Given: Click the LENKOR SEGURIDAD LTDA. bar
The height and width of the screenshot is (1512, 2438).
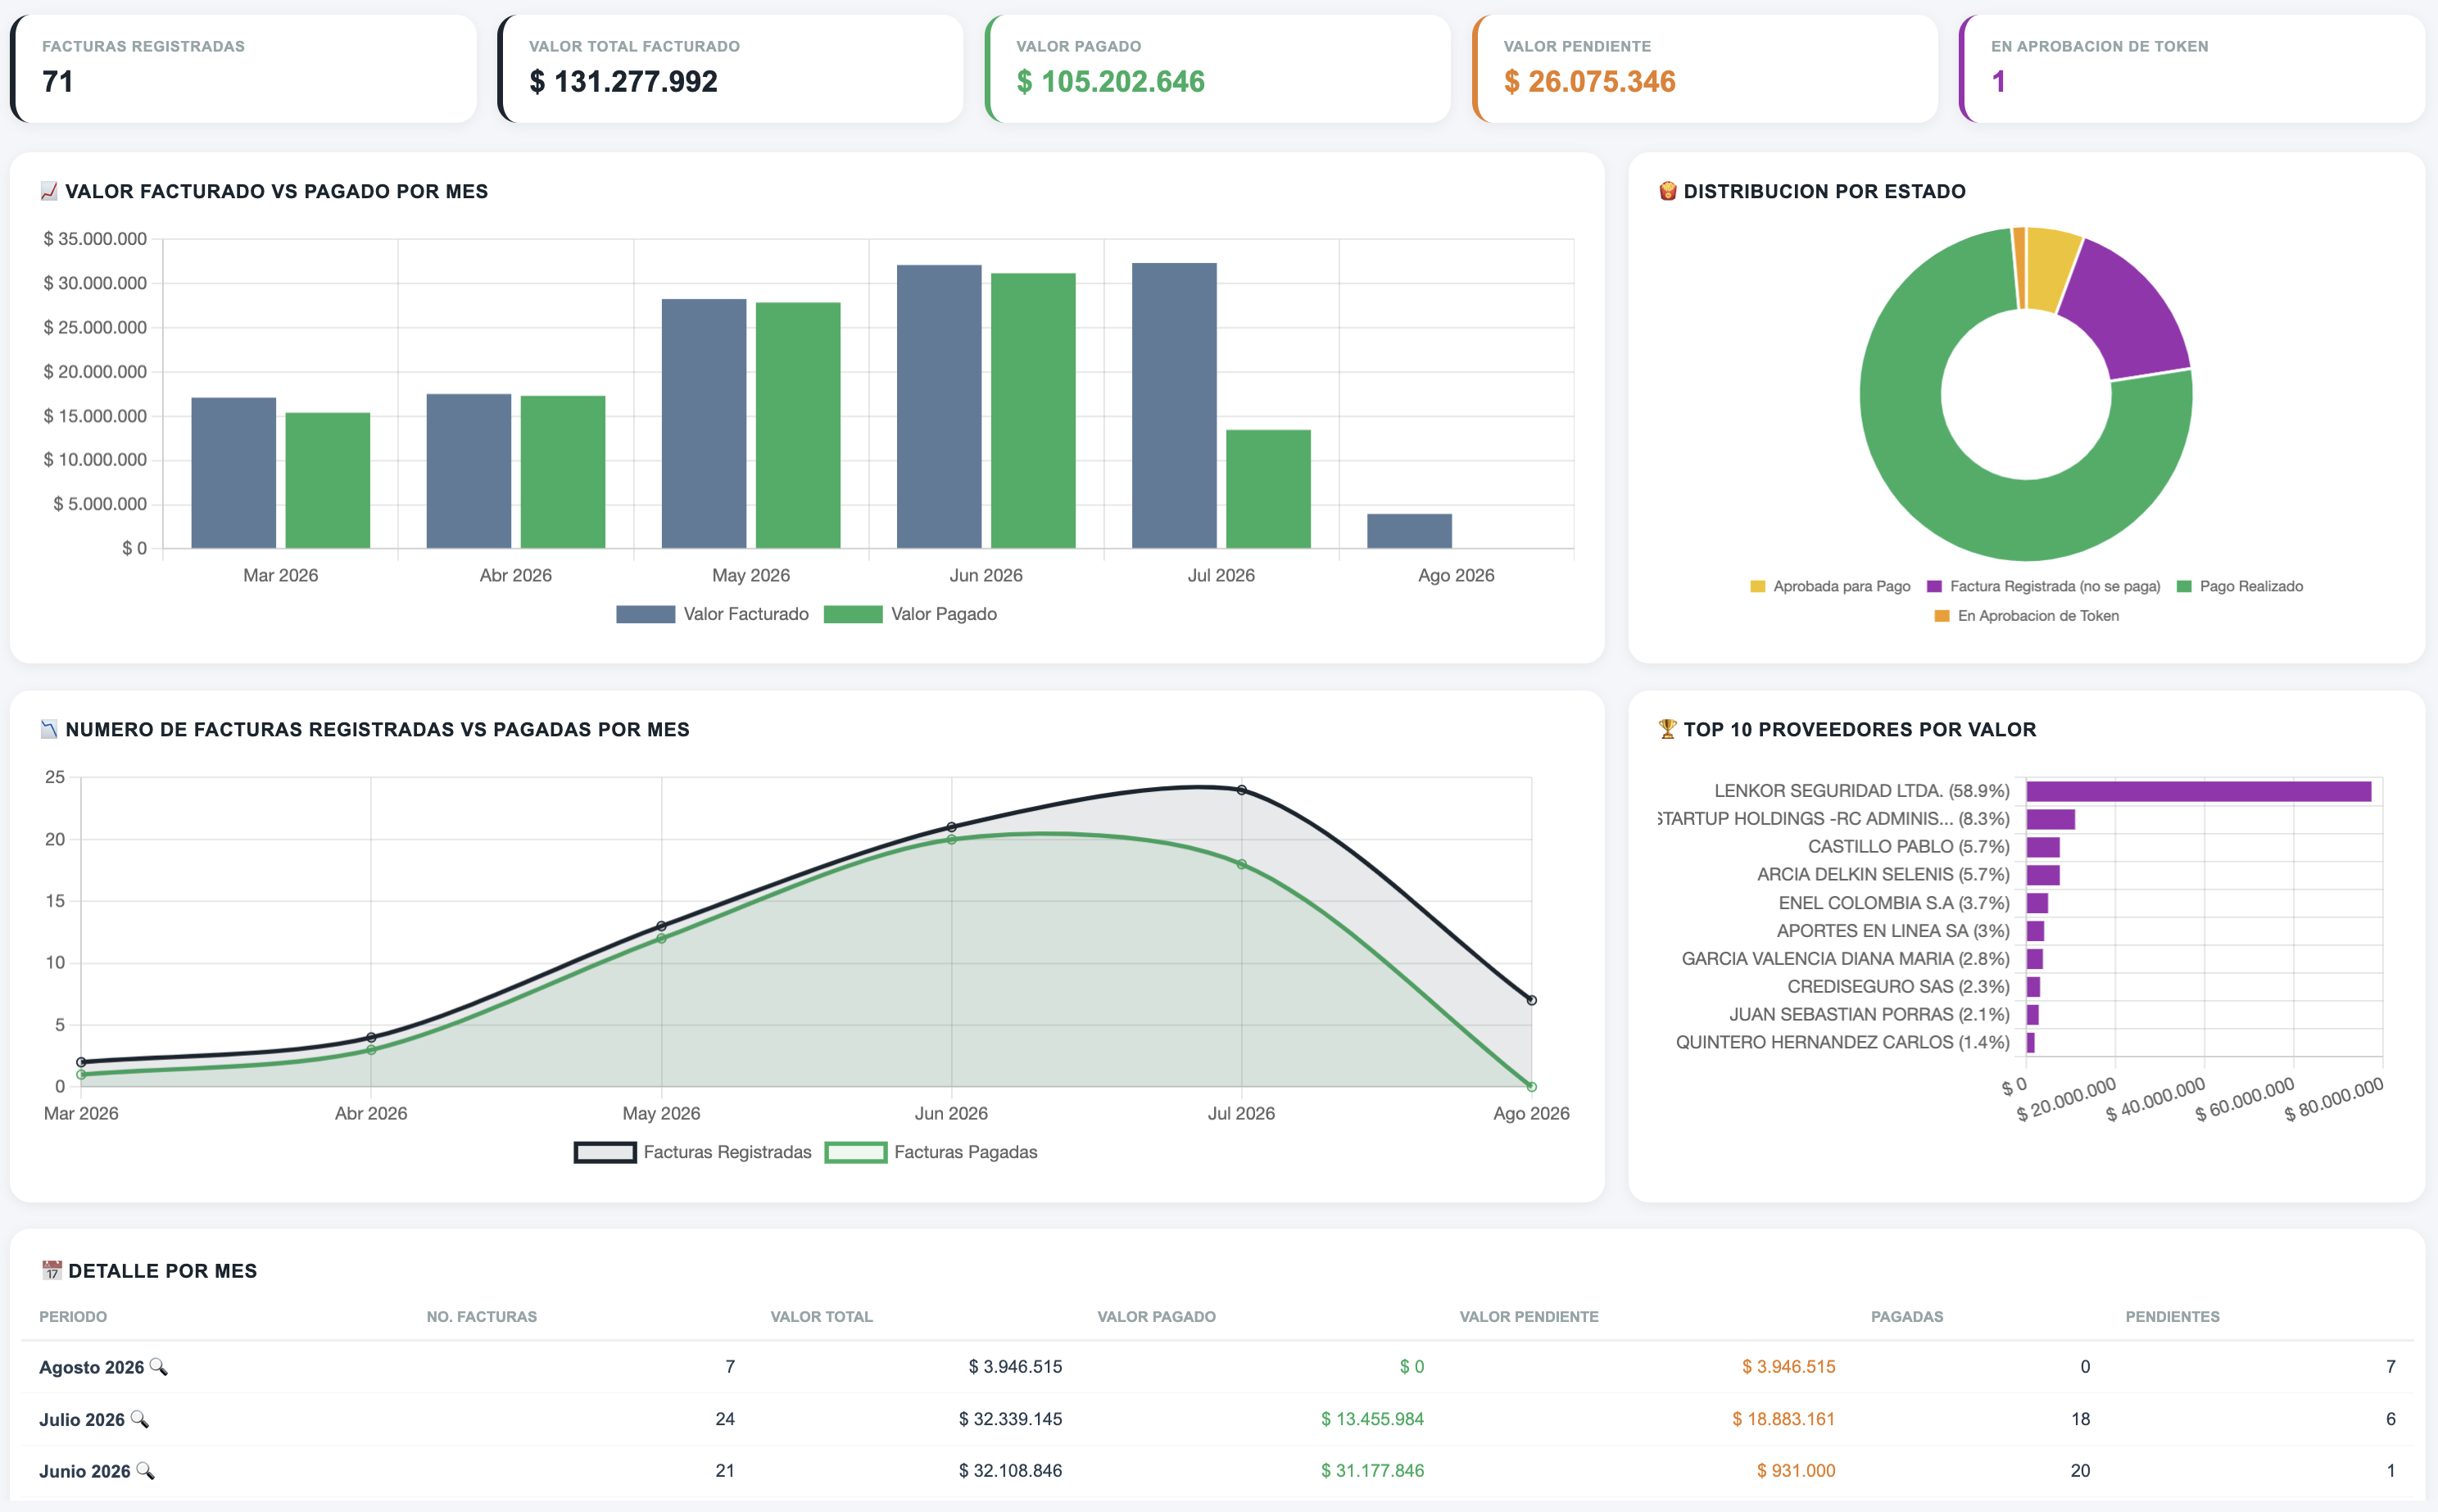Looking at the screenshot, I should pos(2198,791).
